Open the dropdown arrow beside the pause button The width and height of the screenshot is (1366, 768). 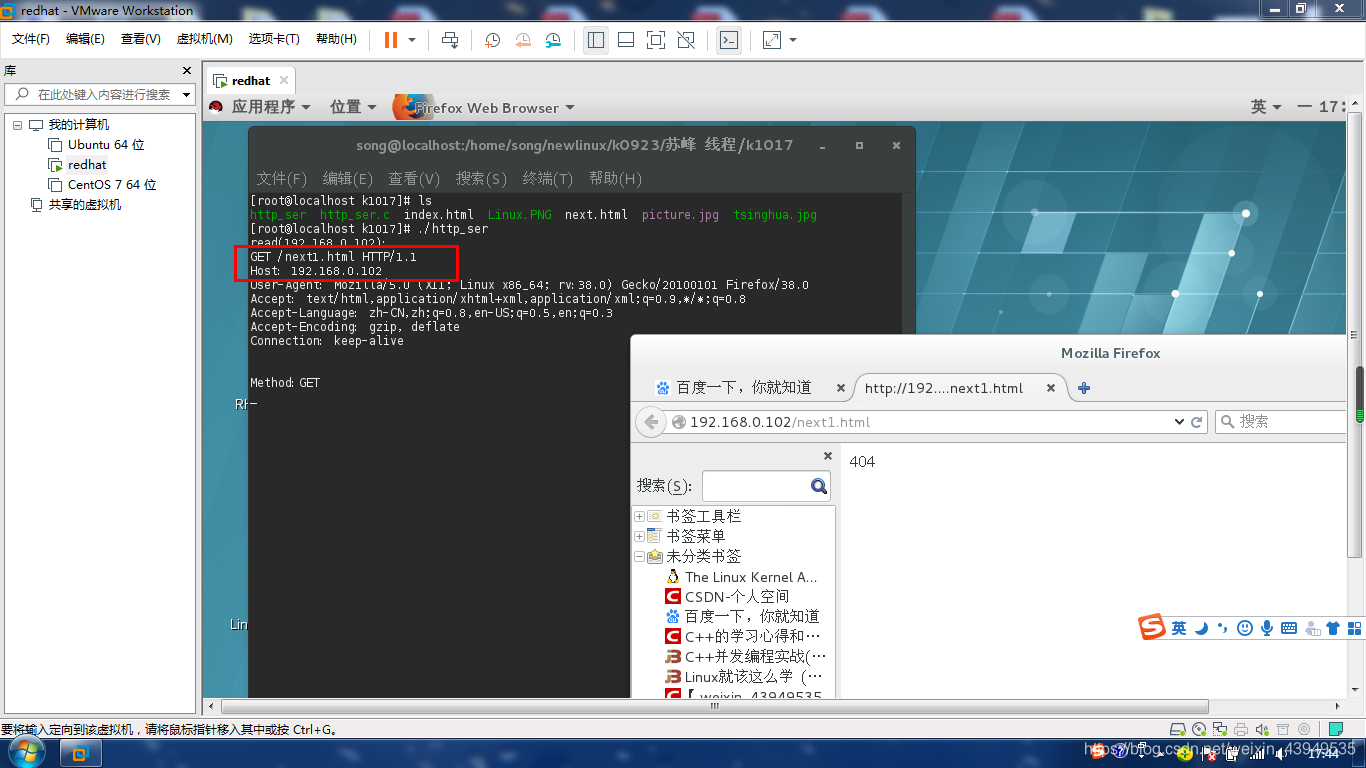(x=412, y=40)
